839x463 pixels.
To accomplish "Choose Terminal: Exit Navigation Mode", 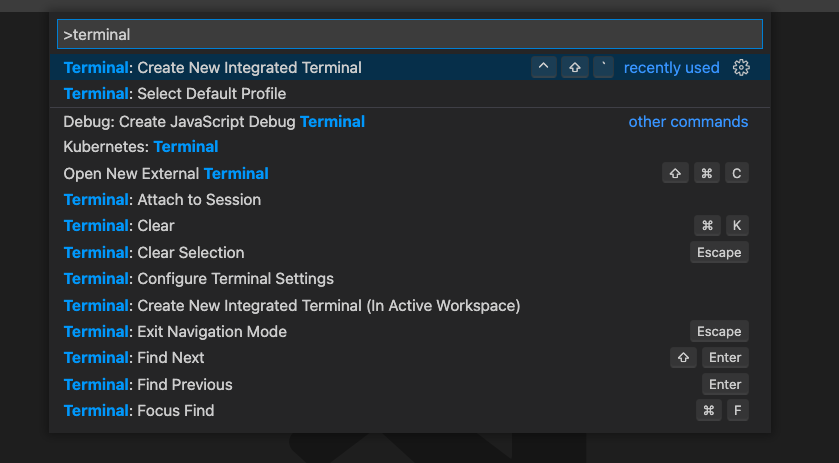I will click(410, 332).
